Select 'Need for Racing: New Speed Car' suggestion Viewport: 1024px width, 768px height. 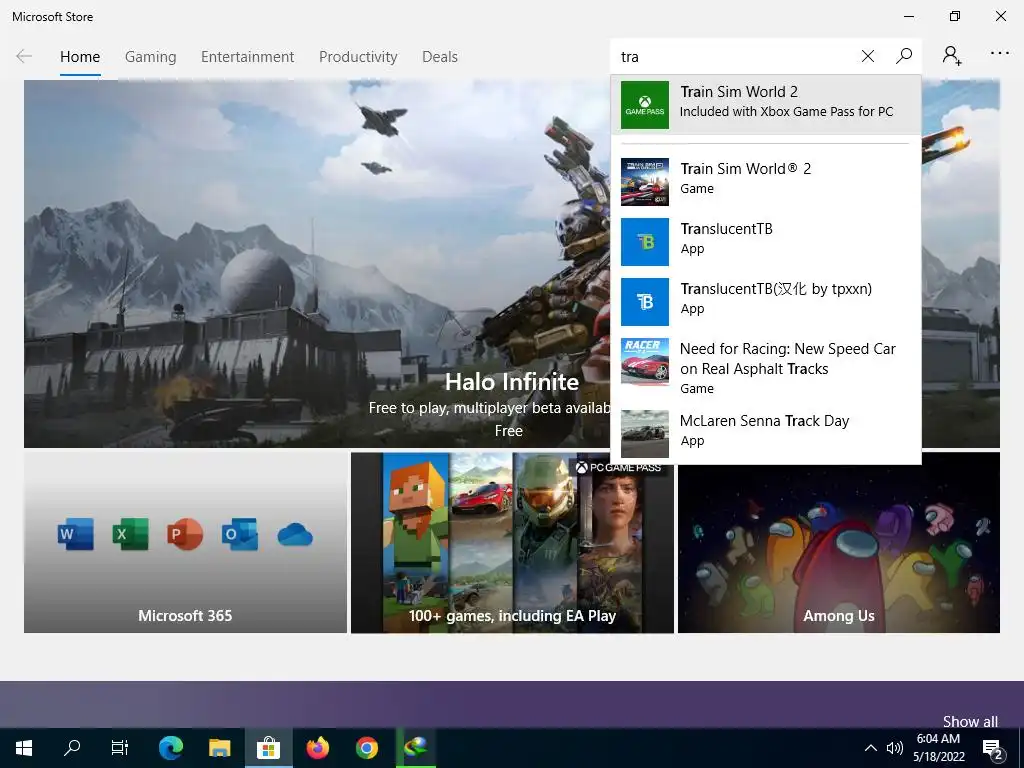pyautogui.click(x=766, y=367)
